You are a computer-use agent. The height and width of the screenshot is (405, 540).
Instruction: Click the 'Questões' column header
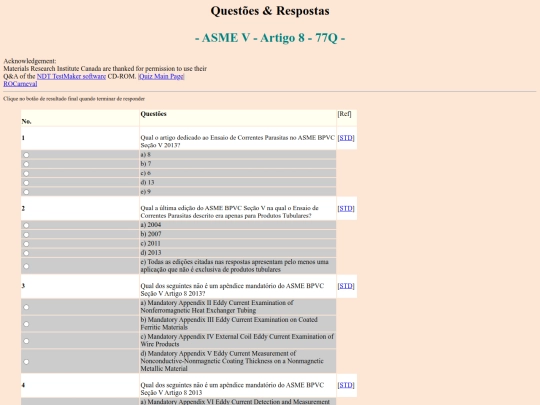click(x=154, y=114)
